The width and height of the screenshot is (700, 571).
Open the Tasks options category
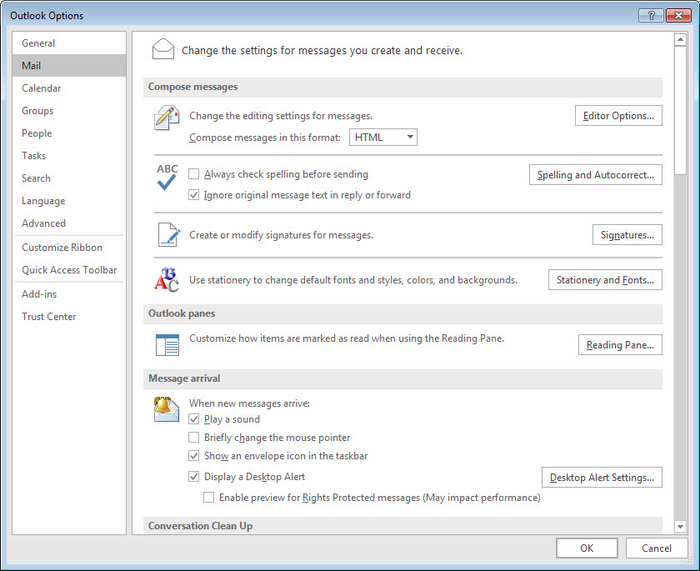tap(69, 156)
